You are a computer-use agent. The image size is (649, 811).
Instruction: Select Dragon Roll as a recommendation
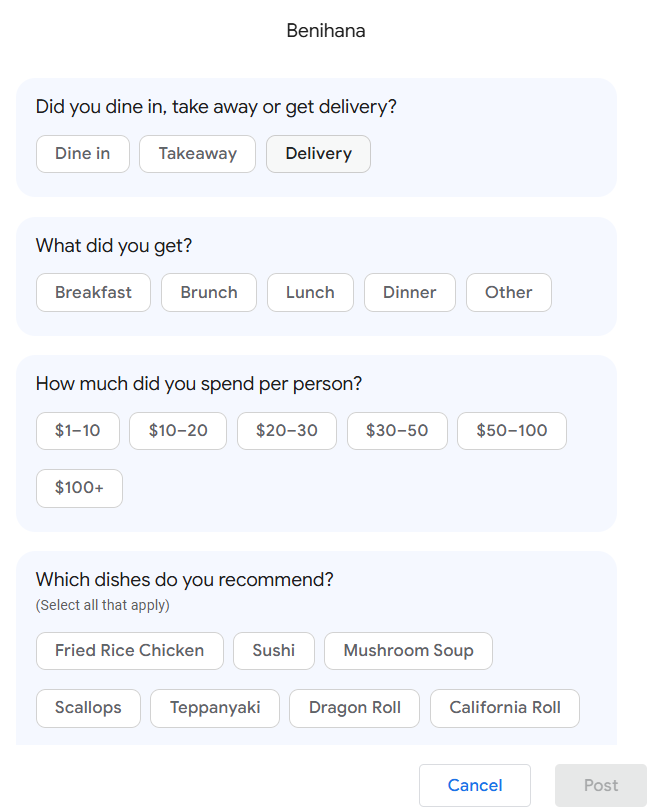(355, 708)
